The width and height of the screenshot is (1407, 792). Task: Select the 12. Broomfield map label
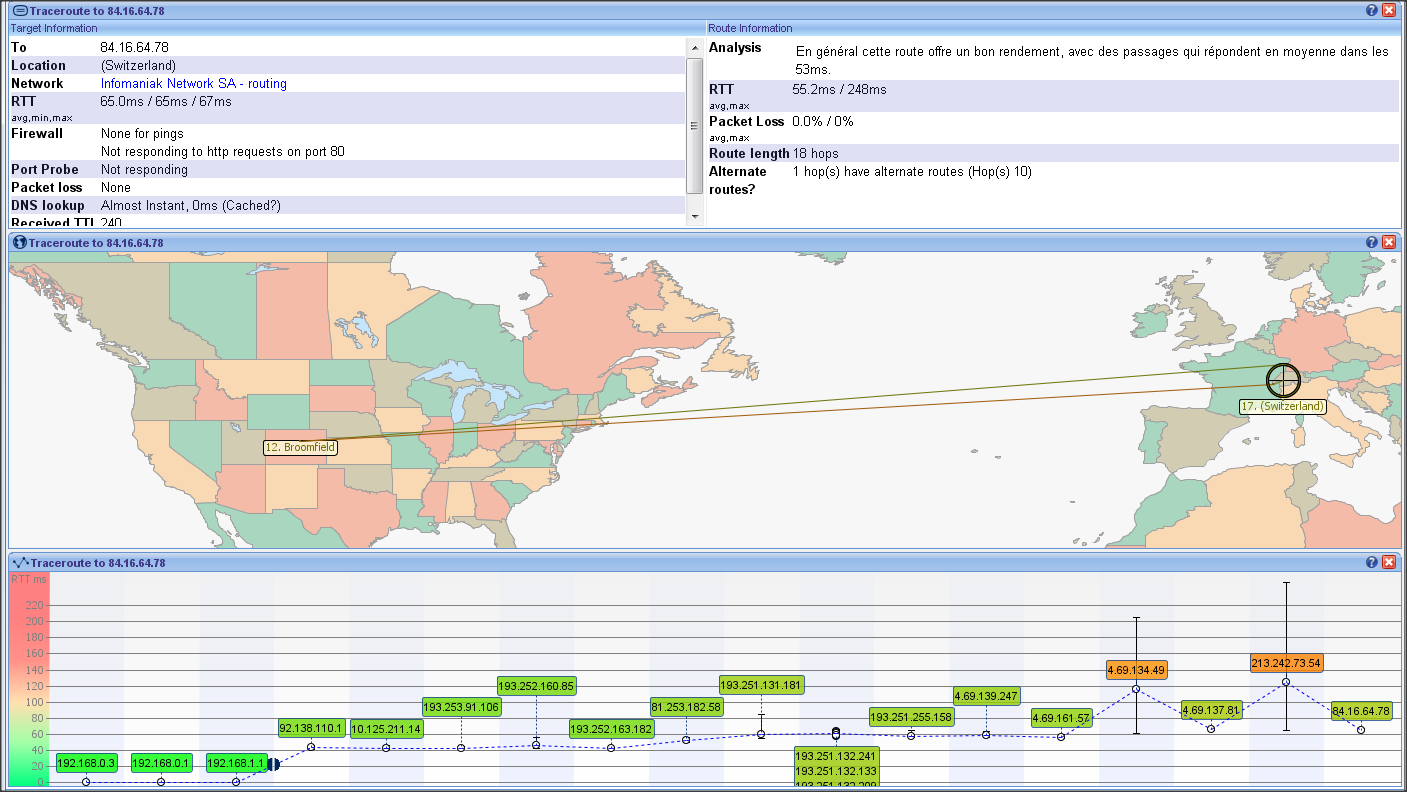point(300,447)
